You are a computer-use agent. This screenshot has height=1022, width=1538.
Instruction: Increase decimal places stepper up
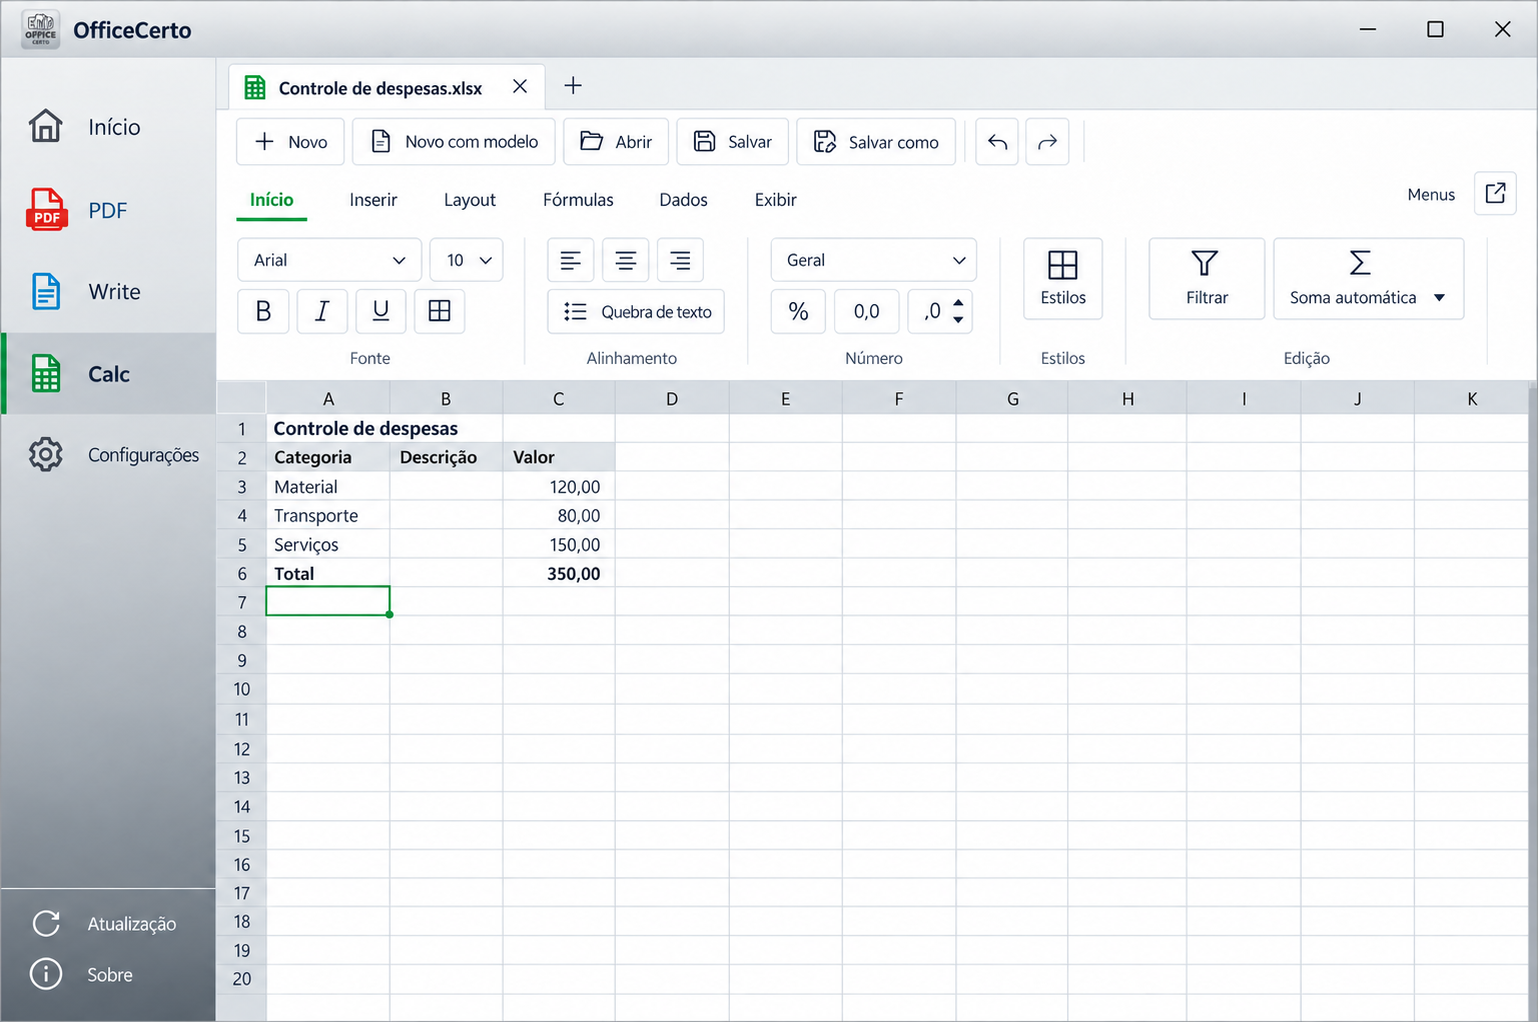click(958, 302)
